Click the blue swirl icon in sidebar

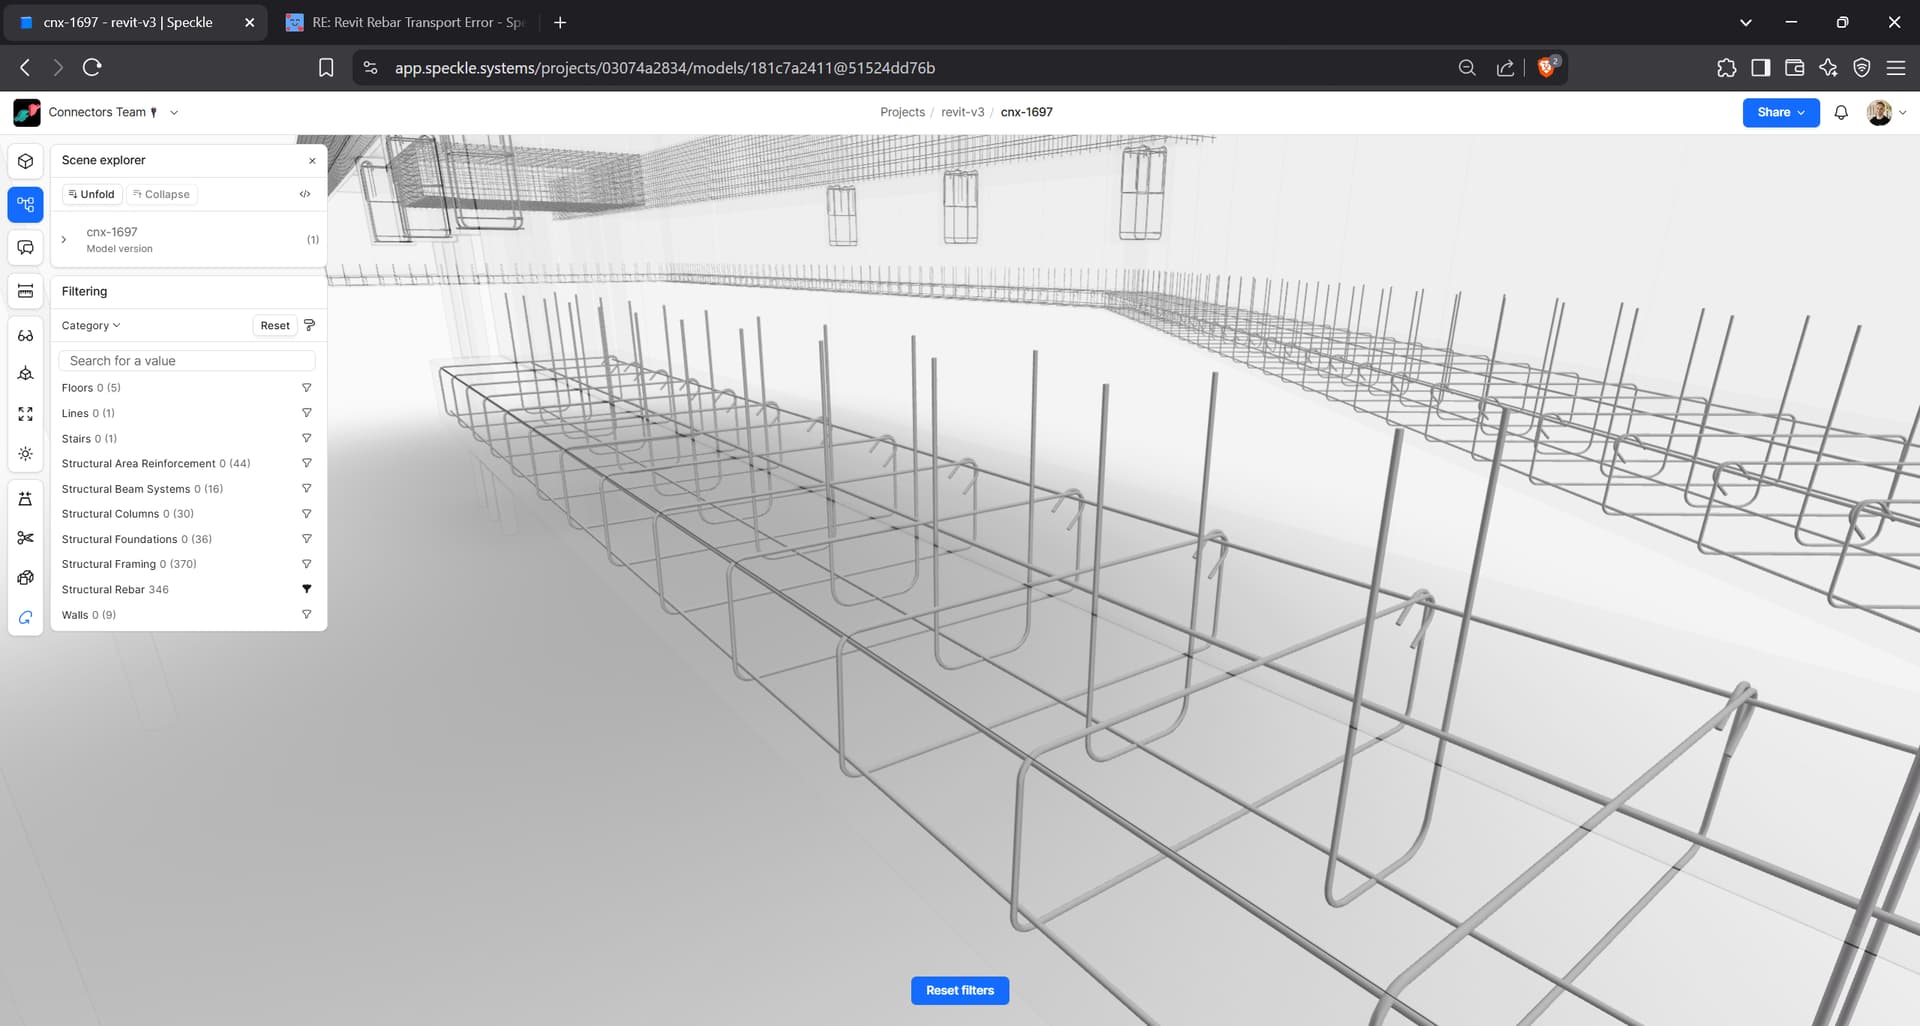point(26,618)
